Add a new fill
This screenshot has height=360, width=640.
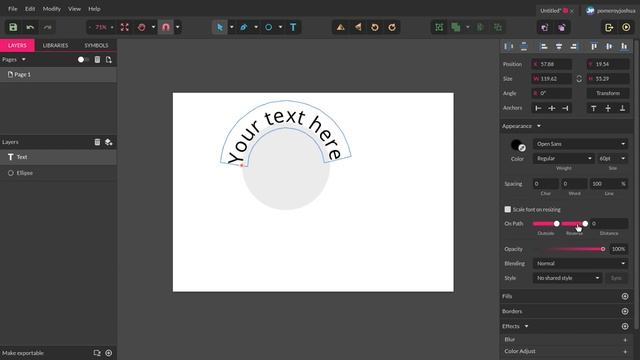625,296
